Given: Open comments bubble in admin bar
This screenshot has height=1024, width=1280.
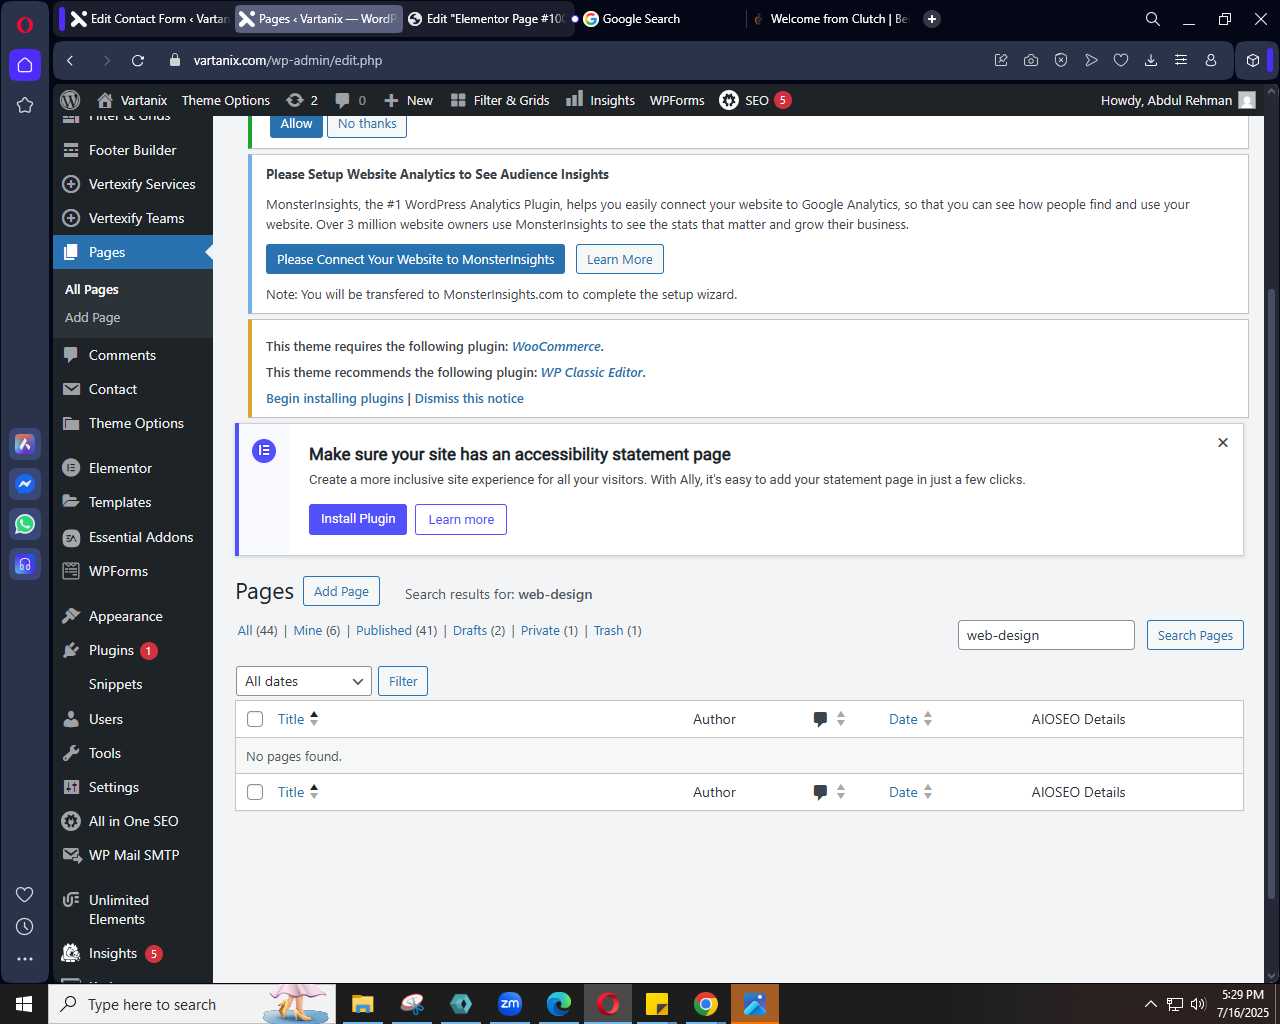Looking at the screenshot, I should click(x=350, y=100).
